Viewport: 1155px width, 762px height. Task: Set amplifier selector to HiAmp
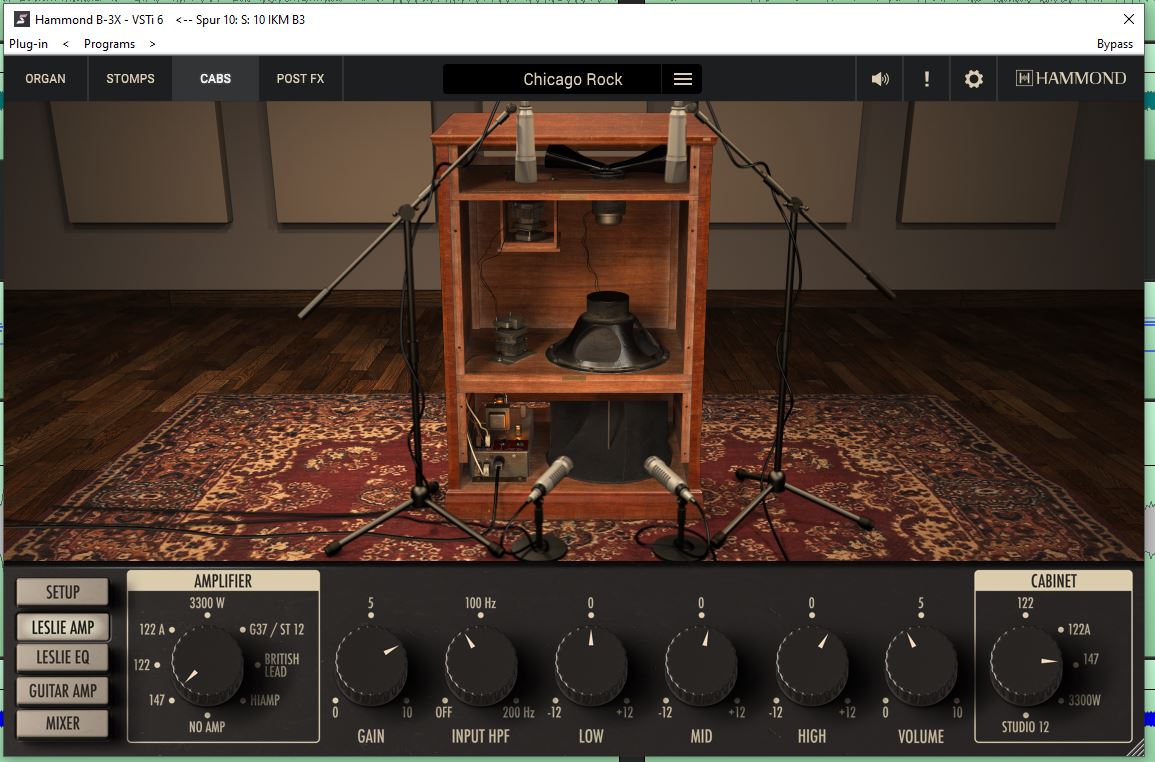pyautogui.click(x=264, y=700)
